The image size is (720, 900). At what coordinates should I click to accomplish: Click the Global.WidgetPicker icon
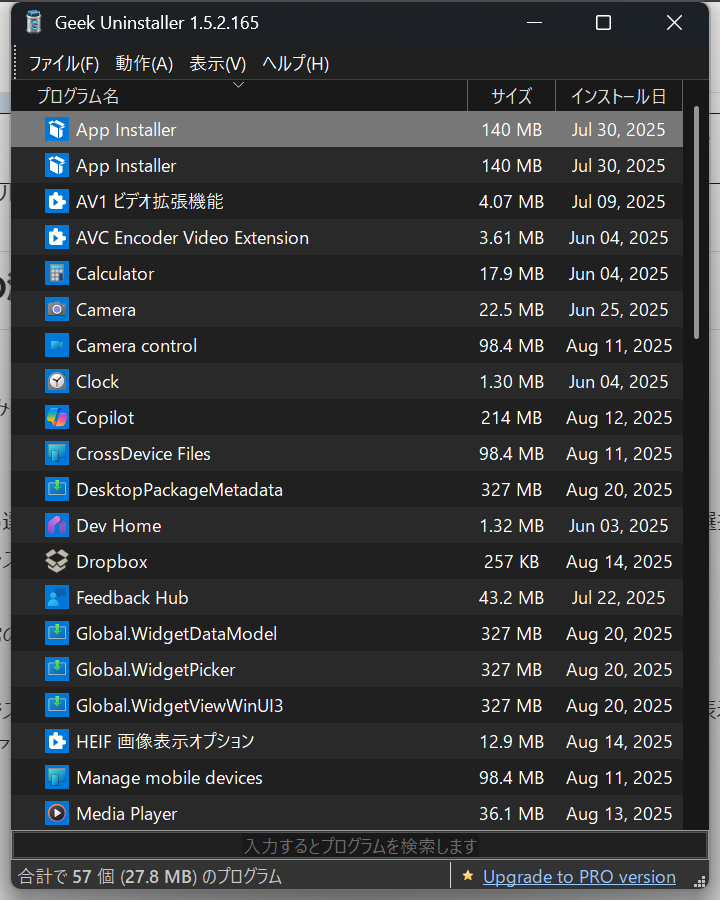pos(57,670)
